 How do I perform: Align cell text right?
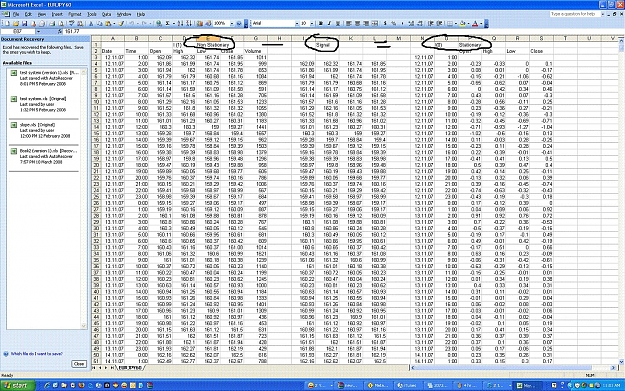click(x=366, y=24)
